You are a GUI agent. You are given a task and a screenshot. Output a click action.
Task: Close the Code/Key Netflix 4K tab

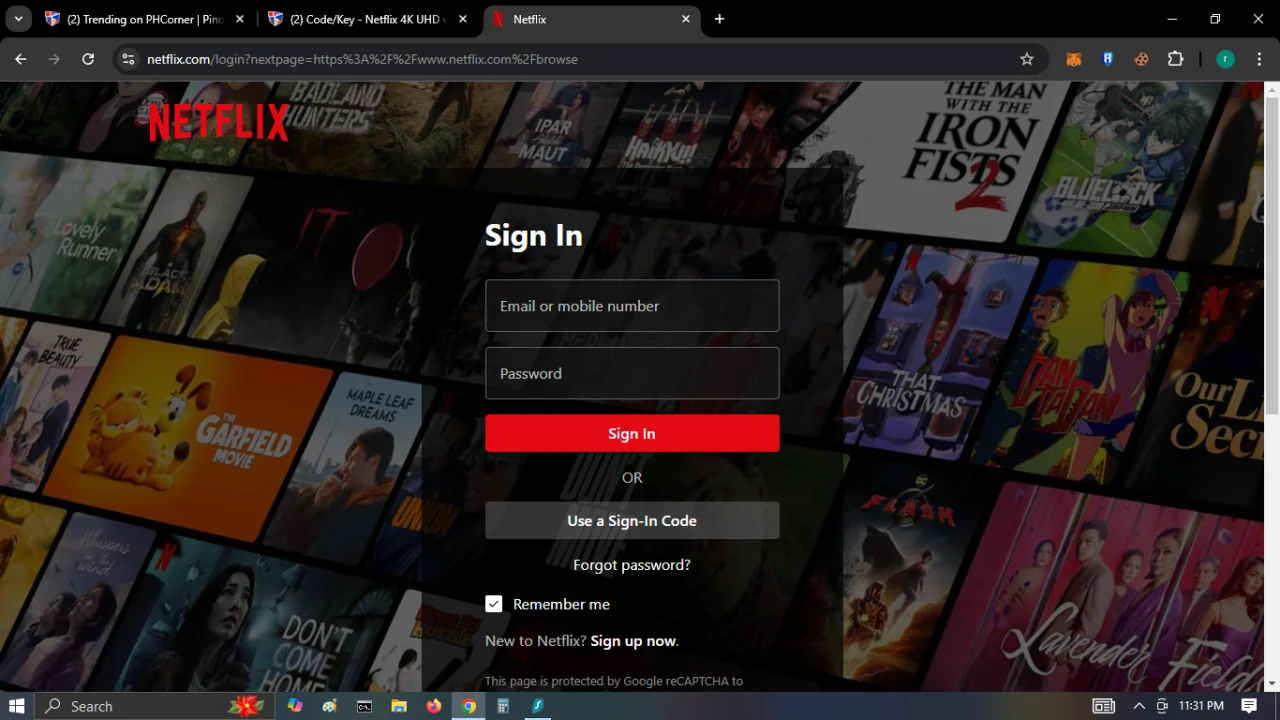tap(463, 19)
